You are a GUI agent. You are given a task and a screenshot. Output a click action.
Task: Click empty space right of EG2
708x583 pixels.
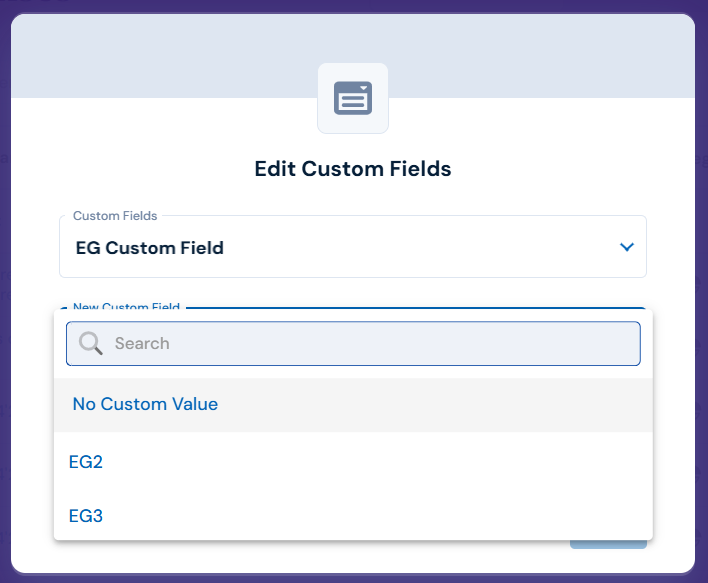point(377,462)
